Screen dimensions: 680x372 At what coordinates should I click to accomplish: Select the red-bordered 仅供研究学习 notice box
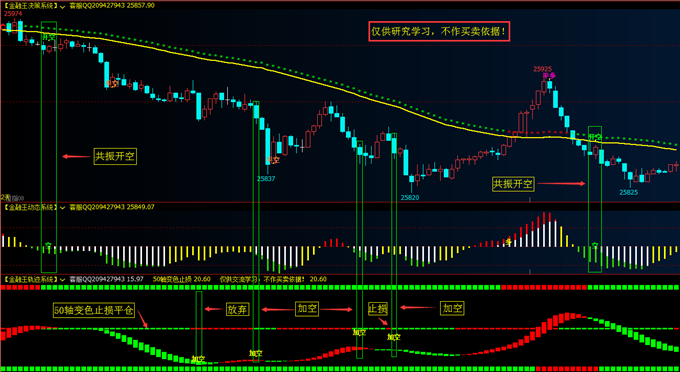coord(439,32)
